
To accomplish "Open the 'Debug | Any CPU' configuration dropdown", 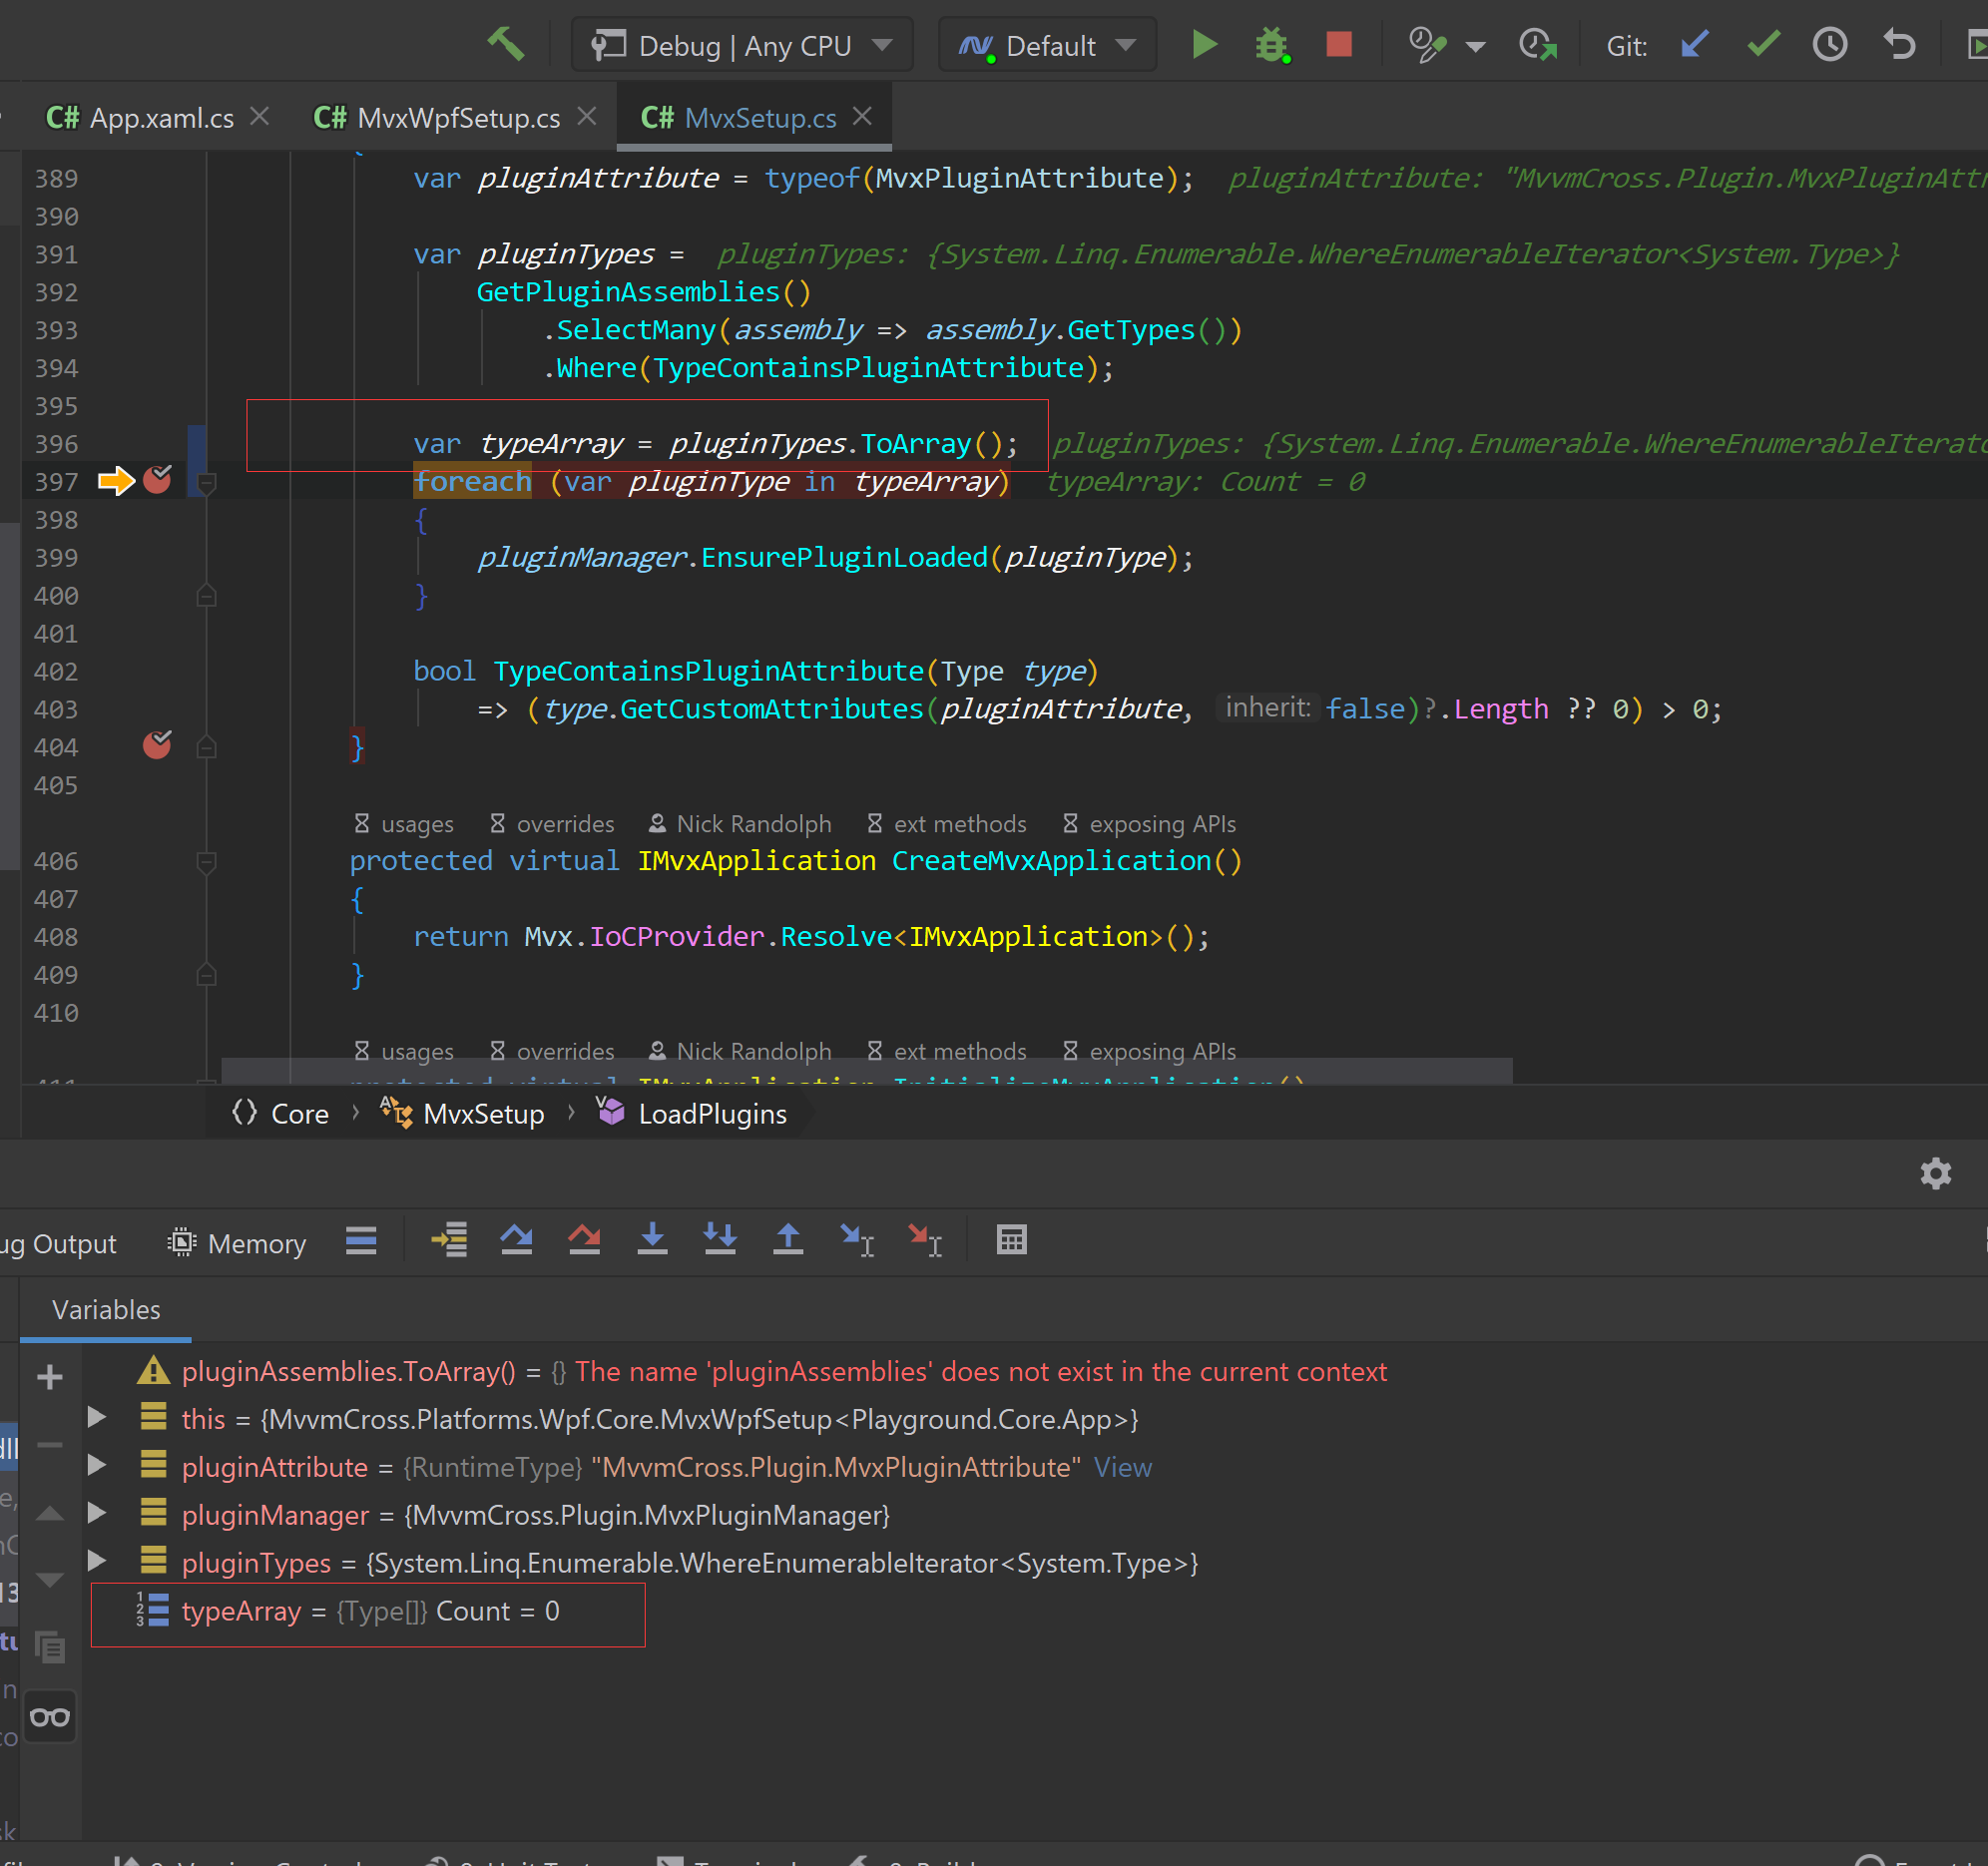I will [x=741, y=45].
